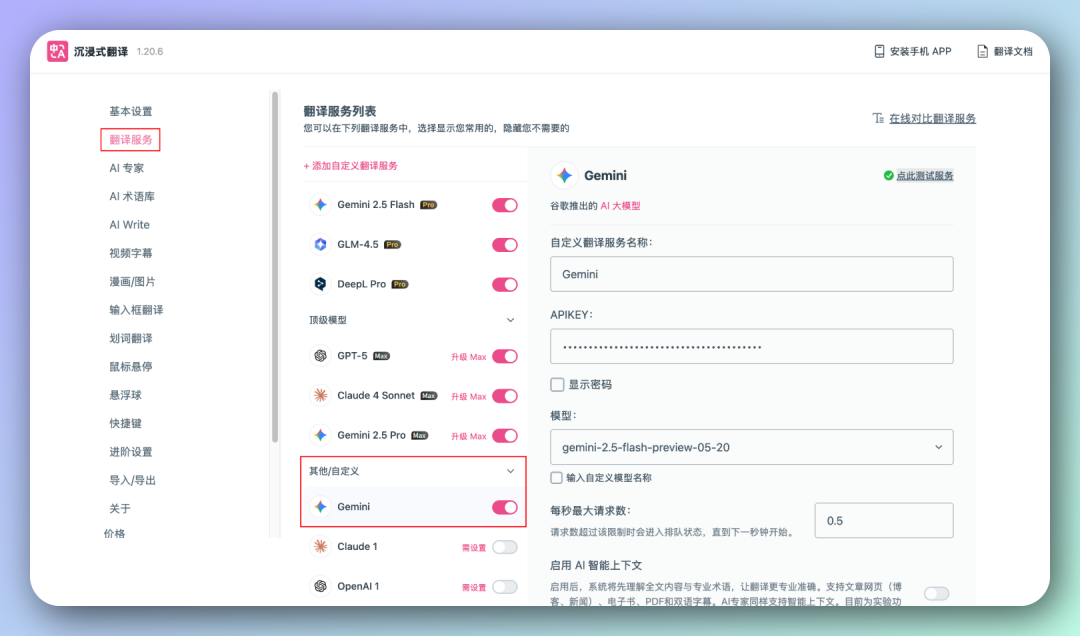Click the phone icon beside 安装手机 APP

pos(879,51)
